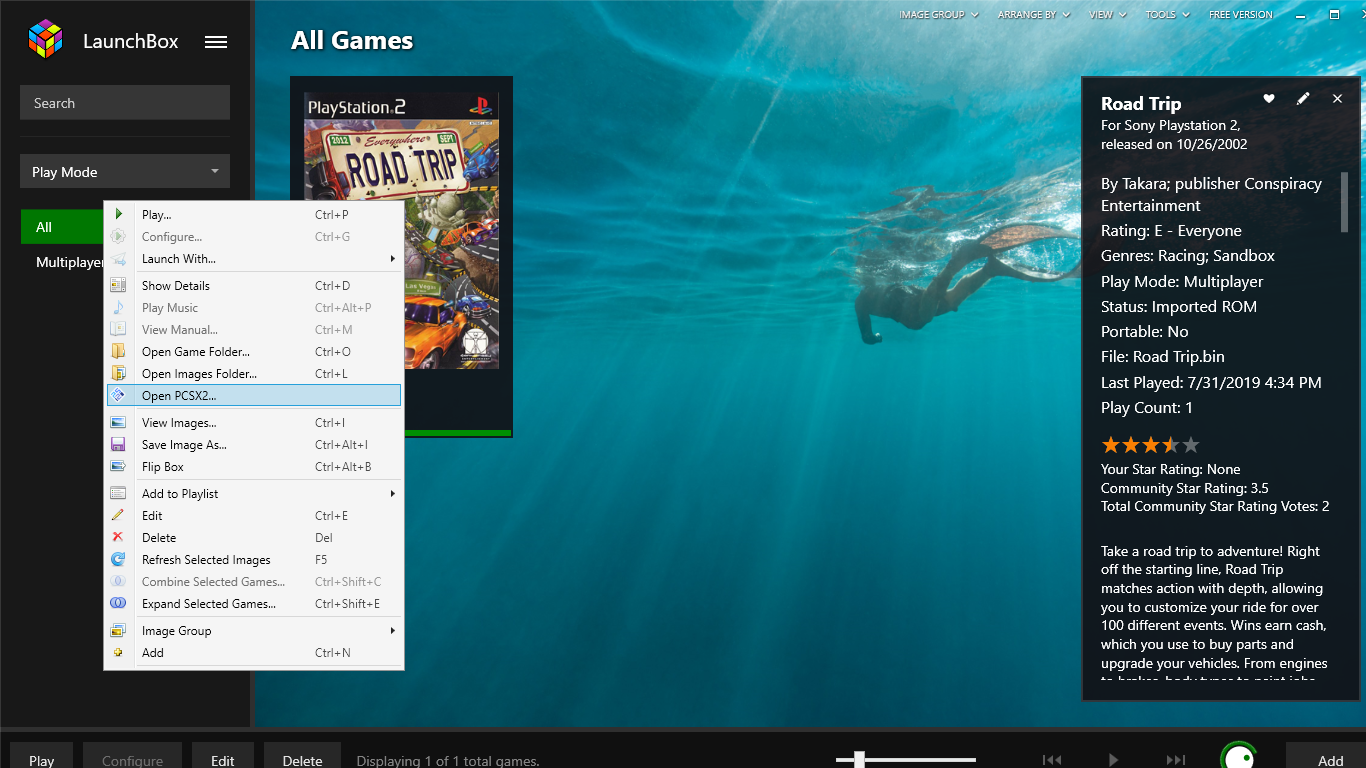This screenshot has width=1366, height=768.
Task: Click the View Images picture icon
Action: point(119,422)
